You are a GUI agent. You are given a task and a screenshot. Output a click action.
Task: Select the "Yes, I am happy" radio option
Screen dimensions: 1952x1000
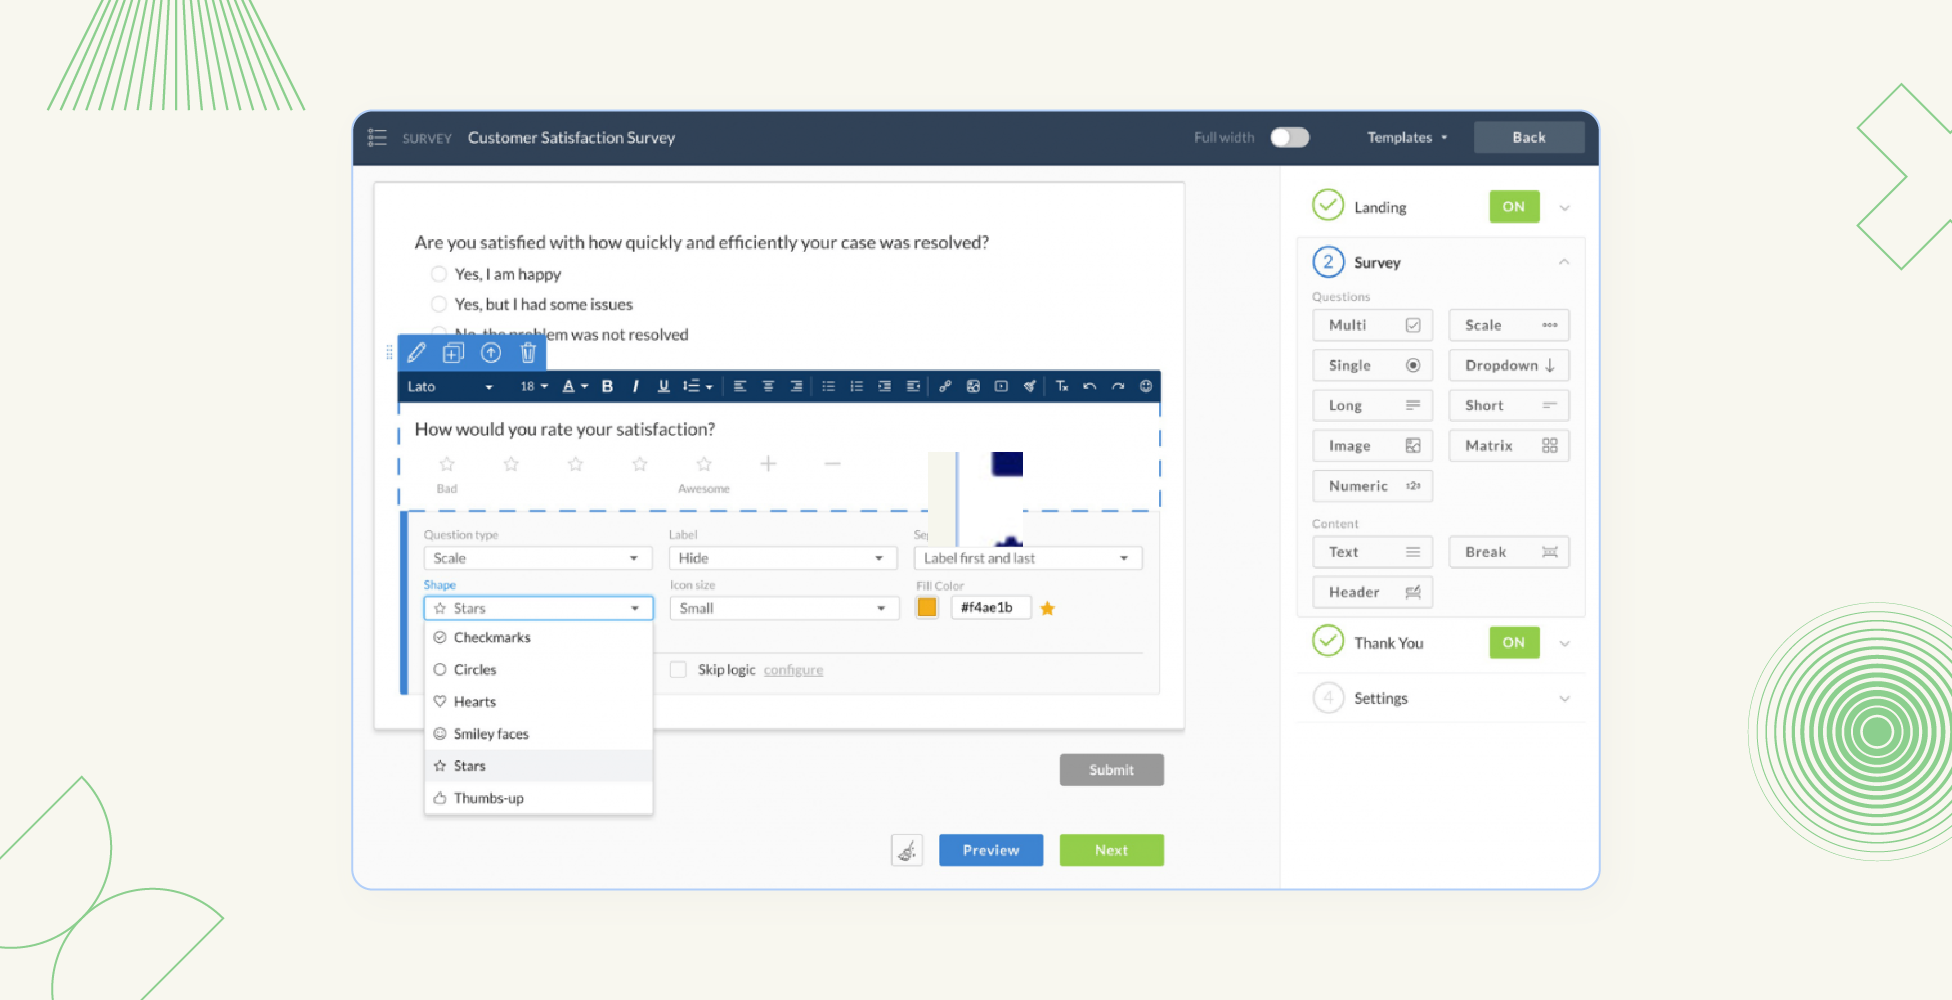click(x=439, y=274)
